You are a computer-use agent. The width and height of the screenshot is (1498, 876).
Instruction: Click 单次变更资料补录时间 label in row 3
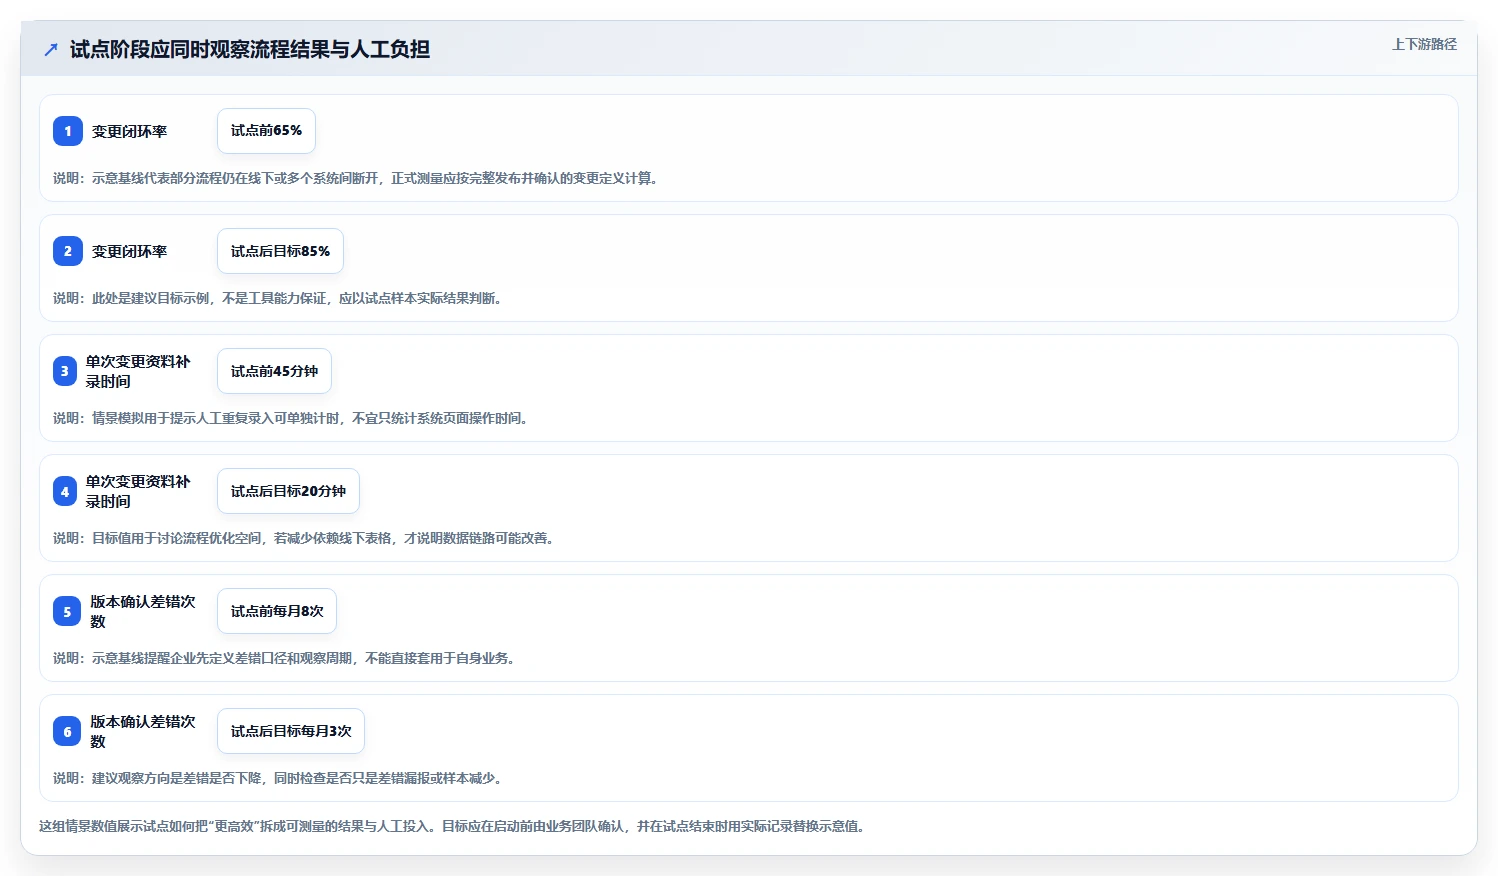coord(138,371)
